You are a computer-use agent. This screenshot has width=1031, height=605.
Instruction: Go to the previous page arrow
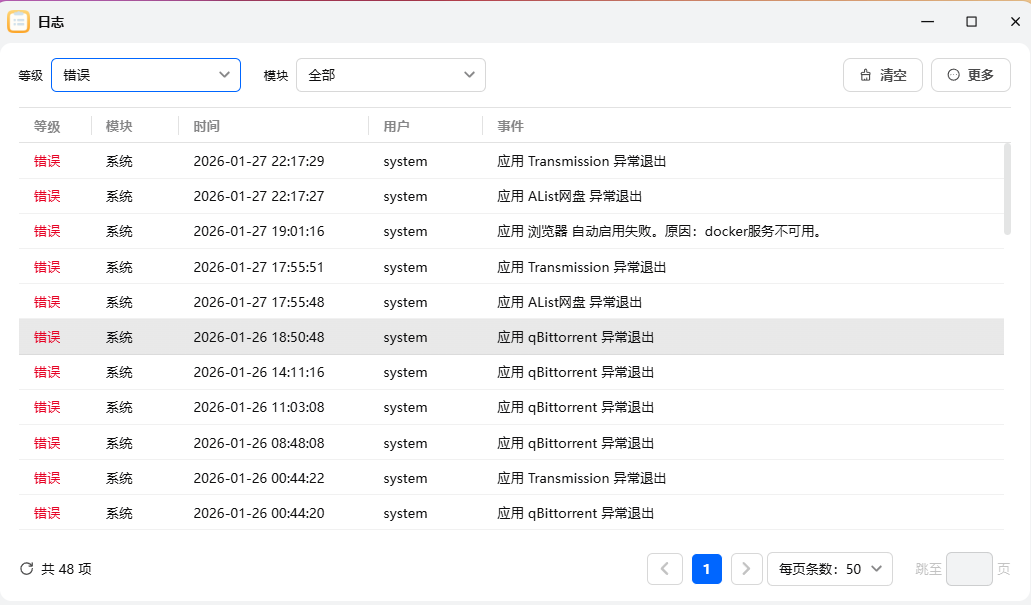coord(665,569)
